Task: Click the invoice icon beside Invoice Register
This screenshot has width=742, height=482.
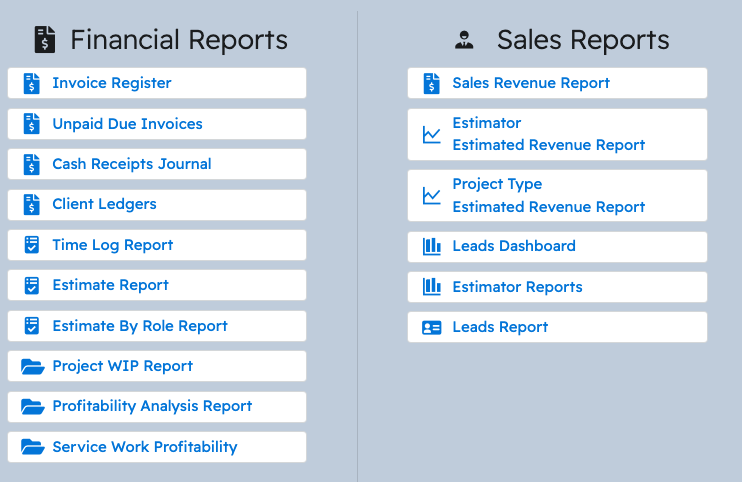Action: pyautogui.click(x=32, y=83)
